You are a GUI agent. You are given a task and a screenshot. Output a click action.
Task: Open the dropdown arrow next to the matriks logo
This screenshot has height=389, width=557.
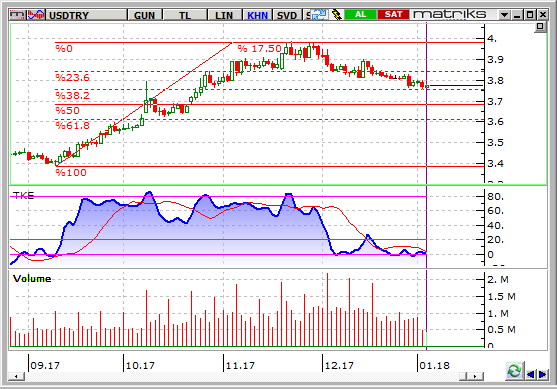[x=504, y=15]
